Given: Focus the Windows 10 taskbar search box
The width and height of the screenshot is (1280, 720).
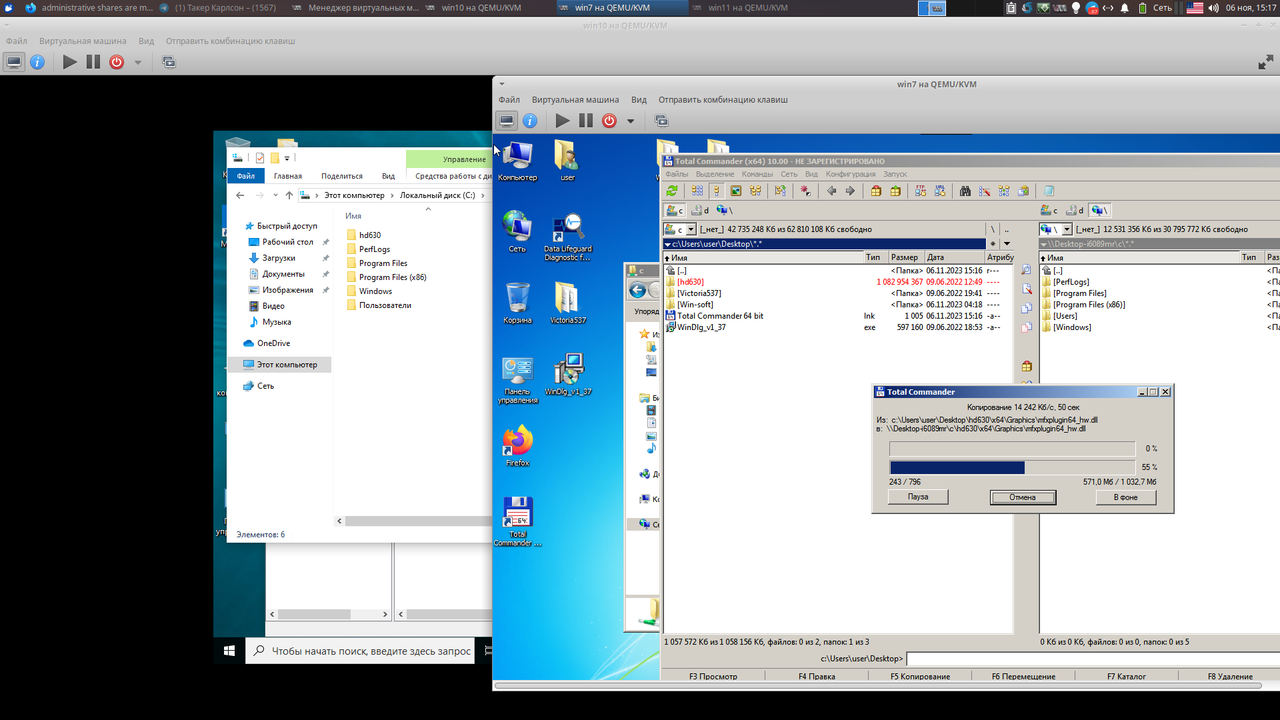Looking at the screenshot, I should (362, 651).
